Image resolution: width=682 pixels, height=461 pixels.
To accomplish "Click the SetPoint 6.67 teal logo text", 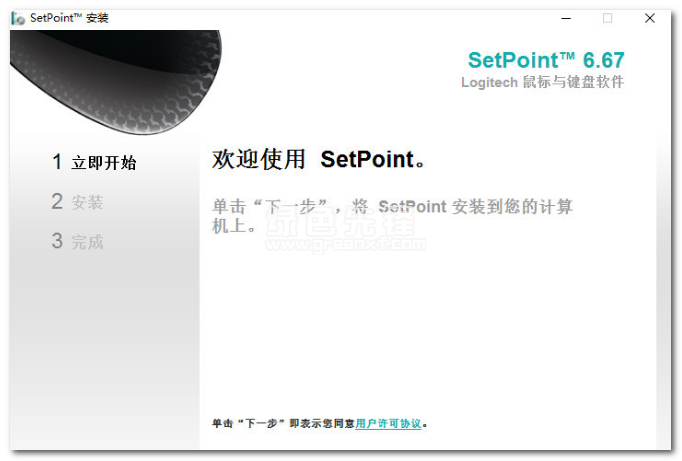I will (x=546, y=60).
